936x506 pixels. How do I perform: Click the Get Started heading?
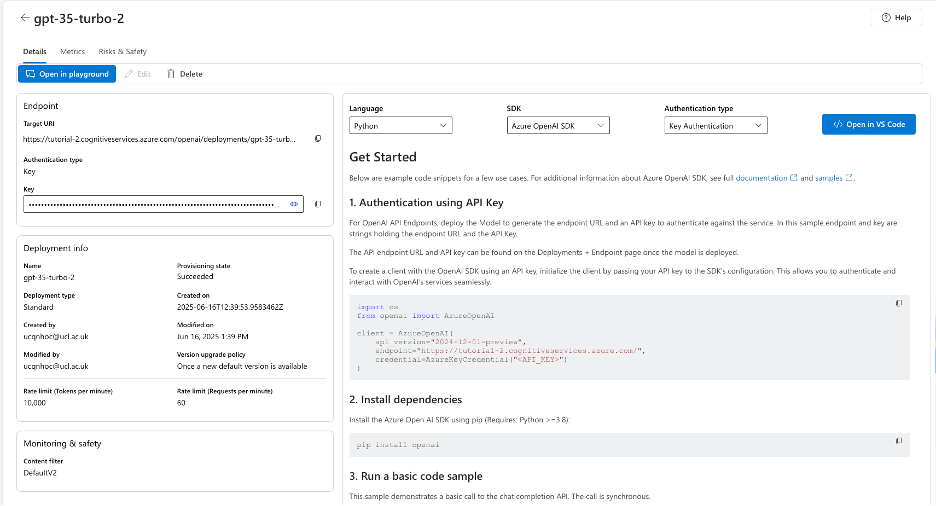383,157
